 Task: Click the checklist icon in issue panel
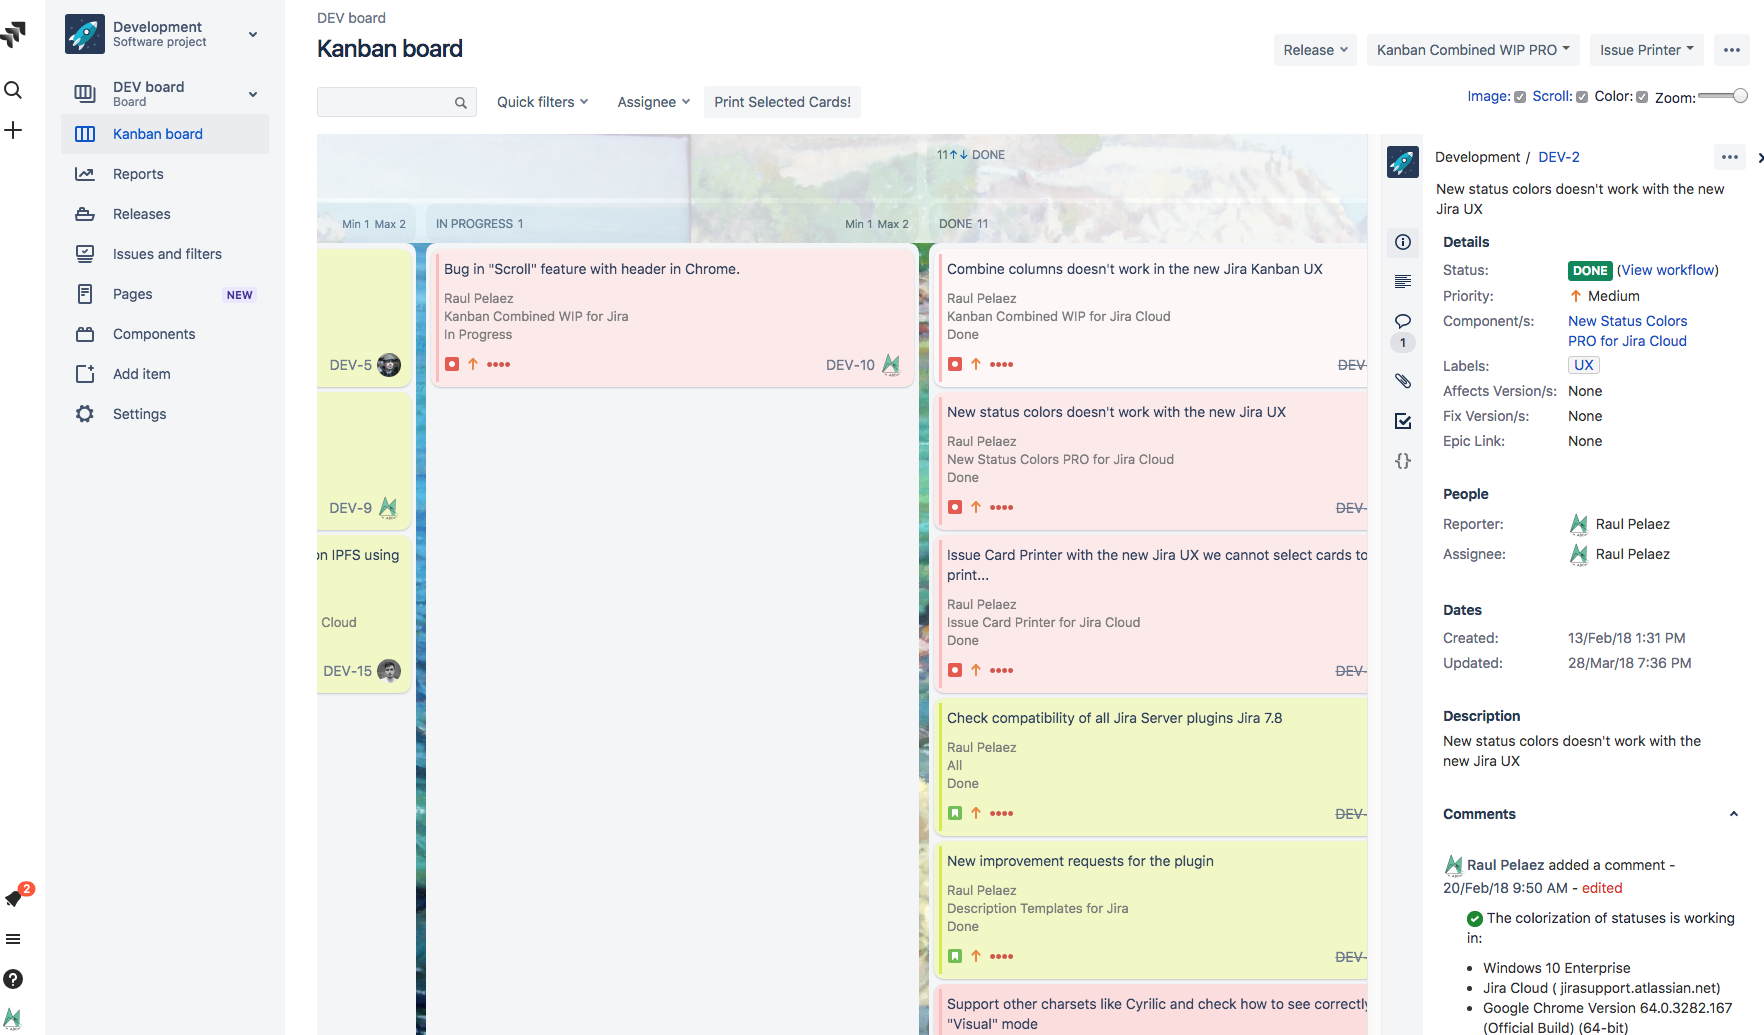[x=1403, y=421]
